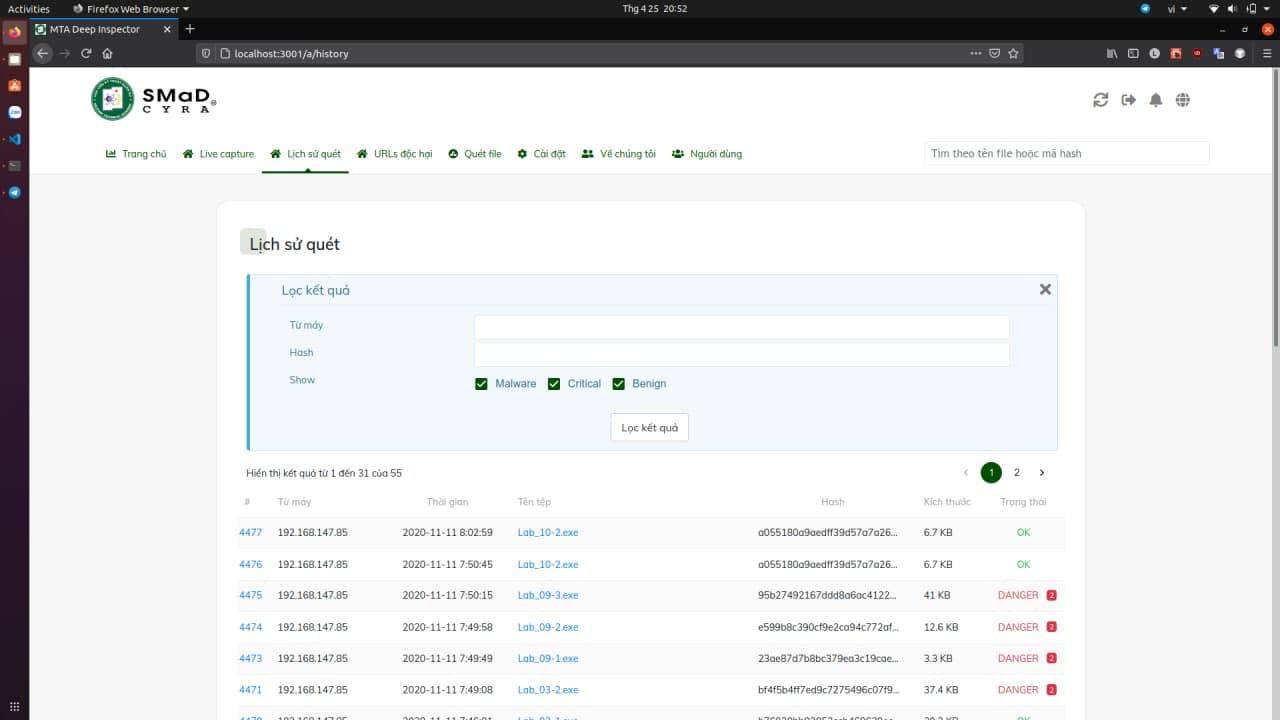Go back with the browser back arrow
The height and width of the screenshot is (720, 1280).
click(42, 53)
